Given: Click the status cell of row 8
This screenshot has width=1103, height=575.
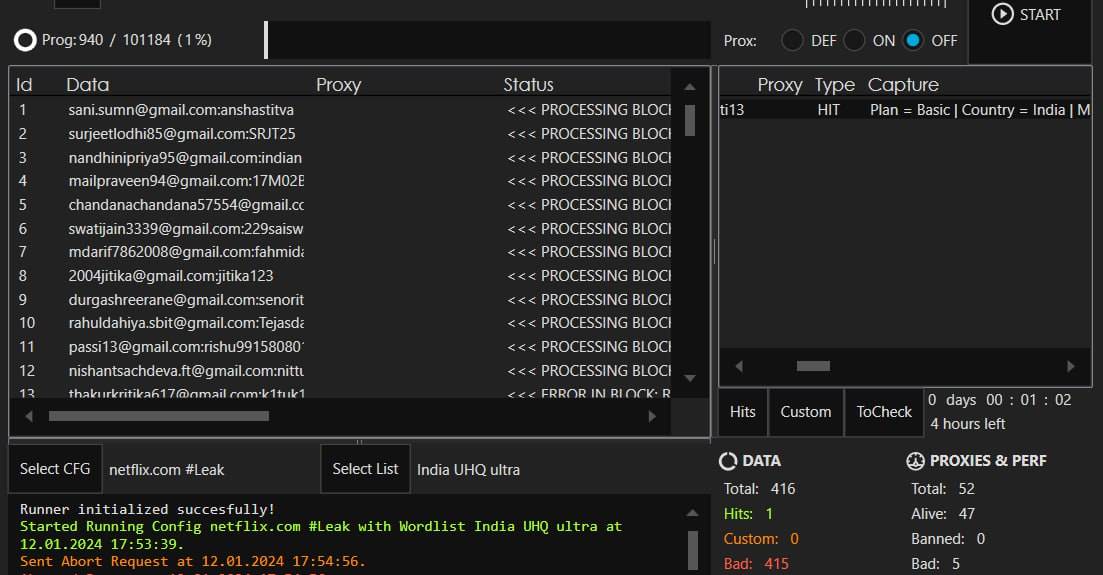Looking at the screenshot, I should coord(589,276).
